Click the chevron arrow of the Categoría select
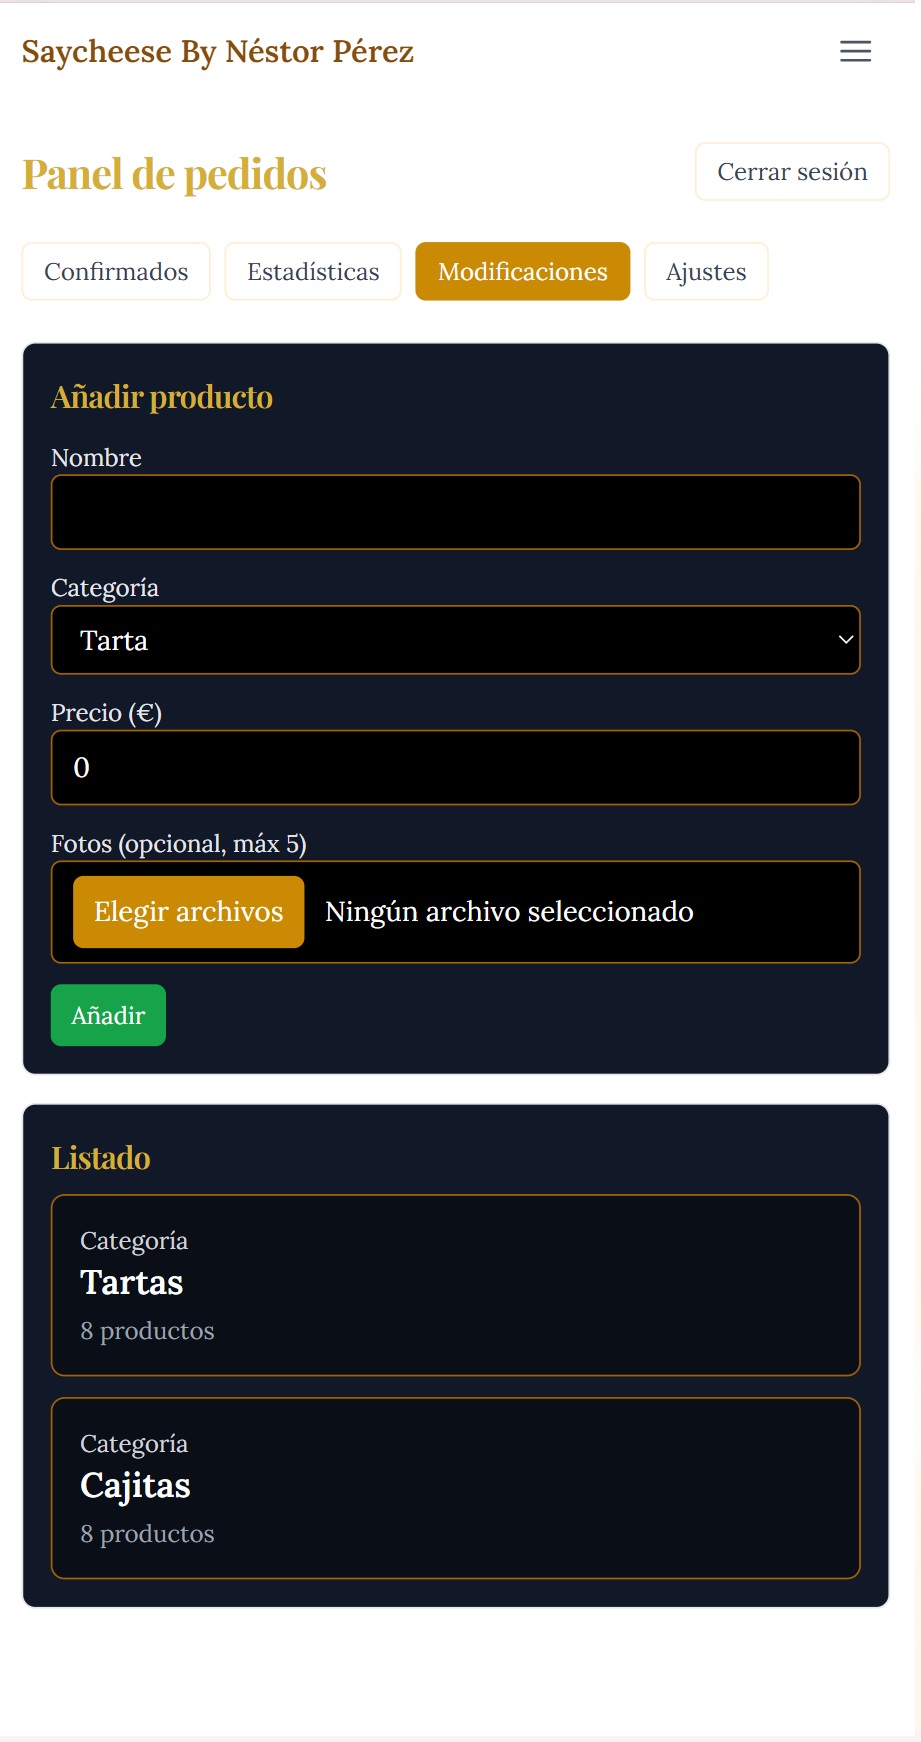The width and height of the screenshot is (921, 1742). click(x=845, y=640)
